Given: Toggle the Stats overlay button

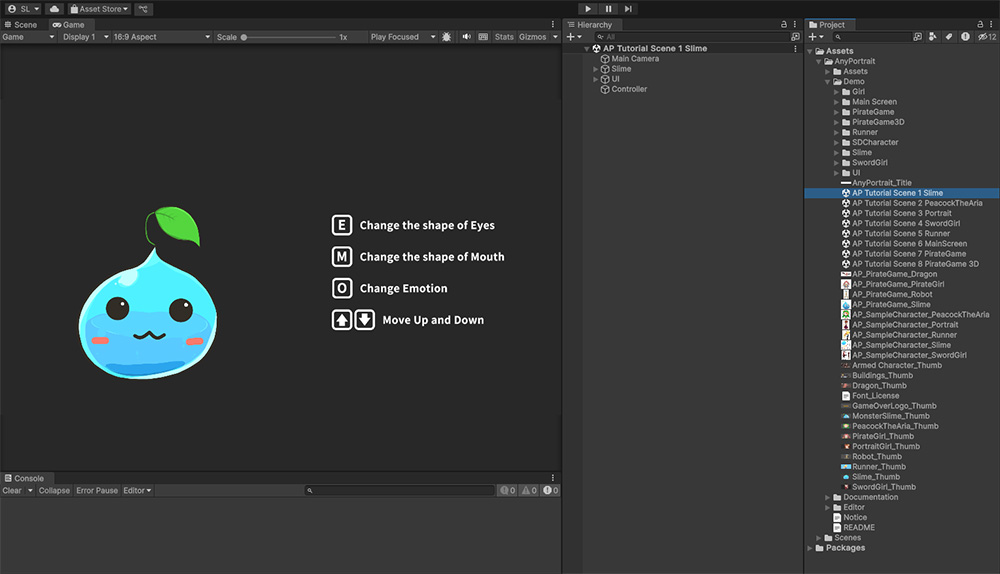Looking at the screenshot, I should point(504,37).
